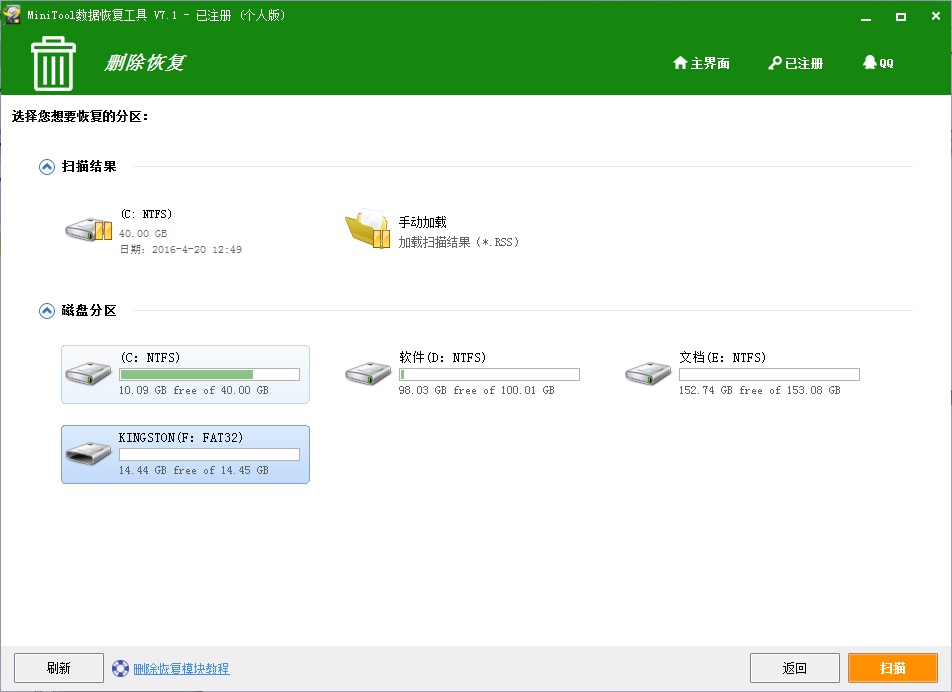Click KINGSTON F: partition usage bar
Image resolution: width=952 pixels, height=692 pixels.
coord(209,455)
